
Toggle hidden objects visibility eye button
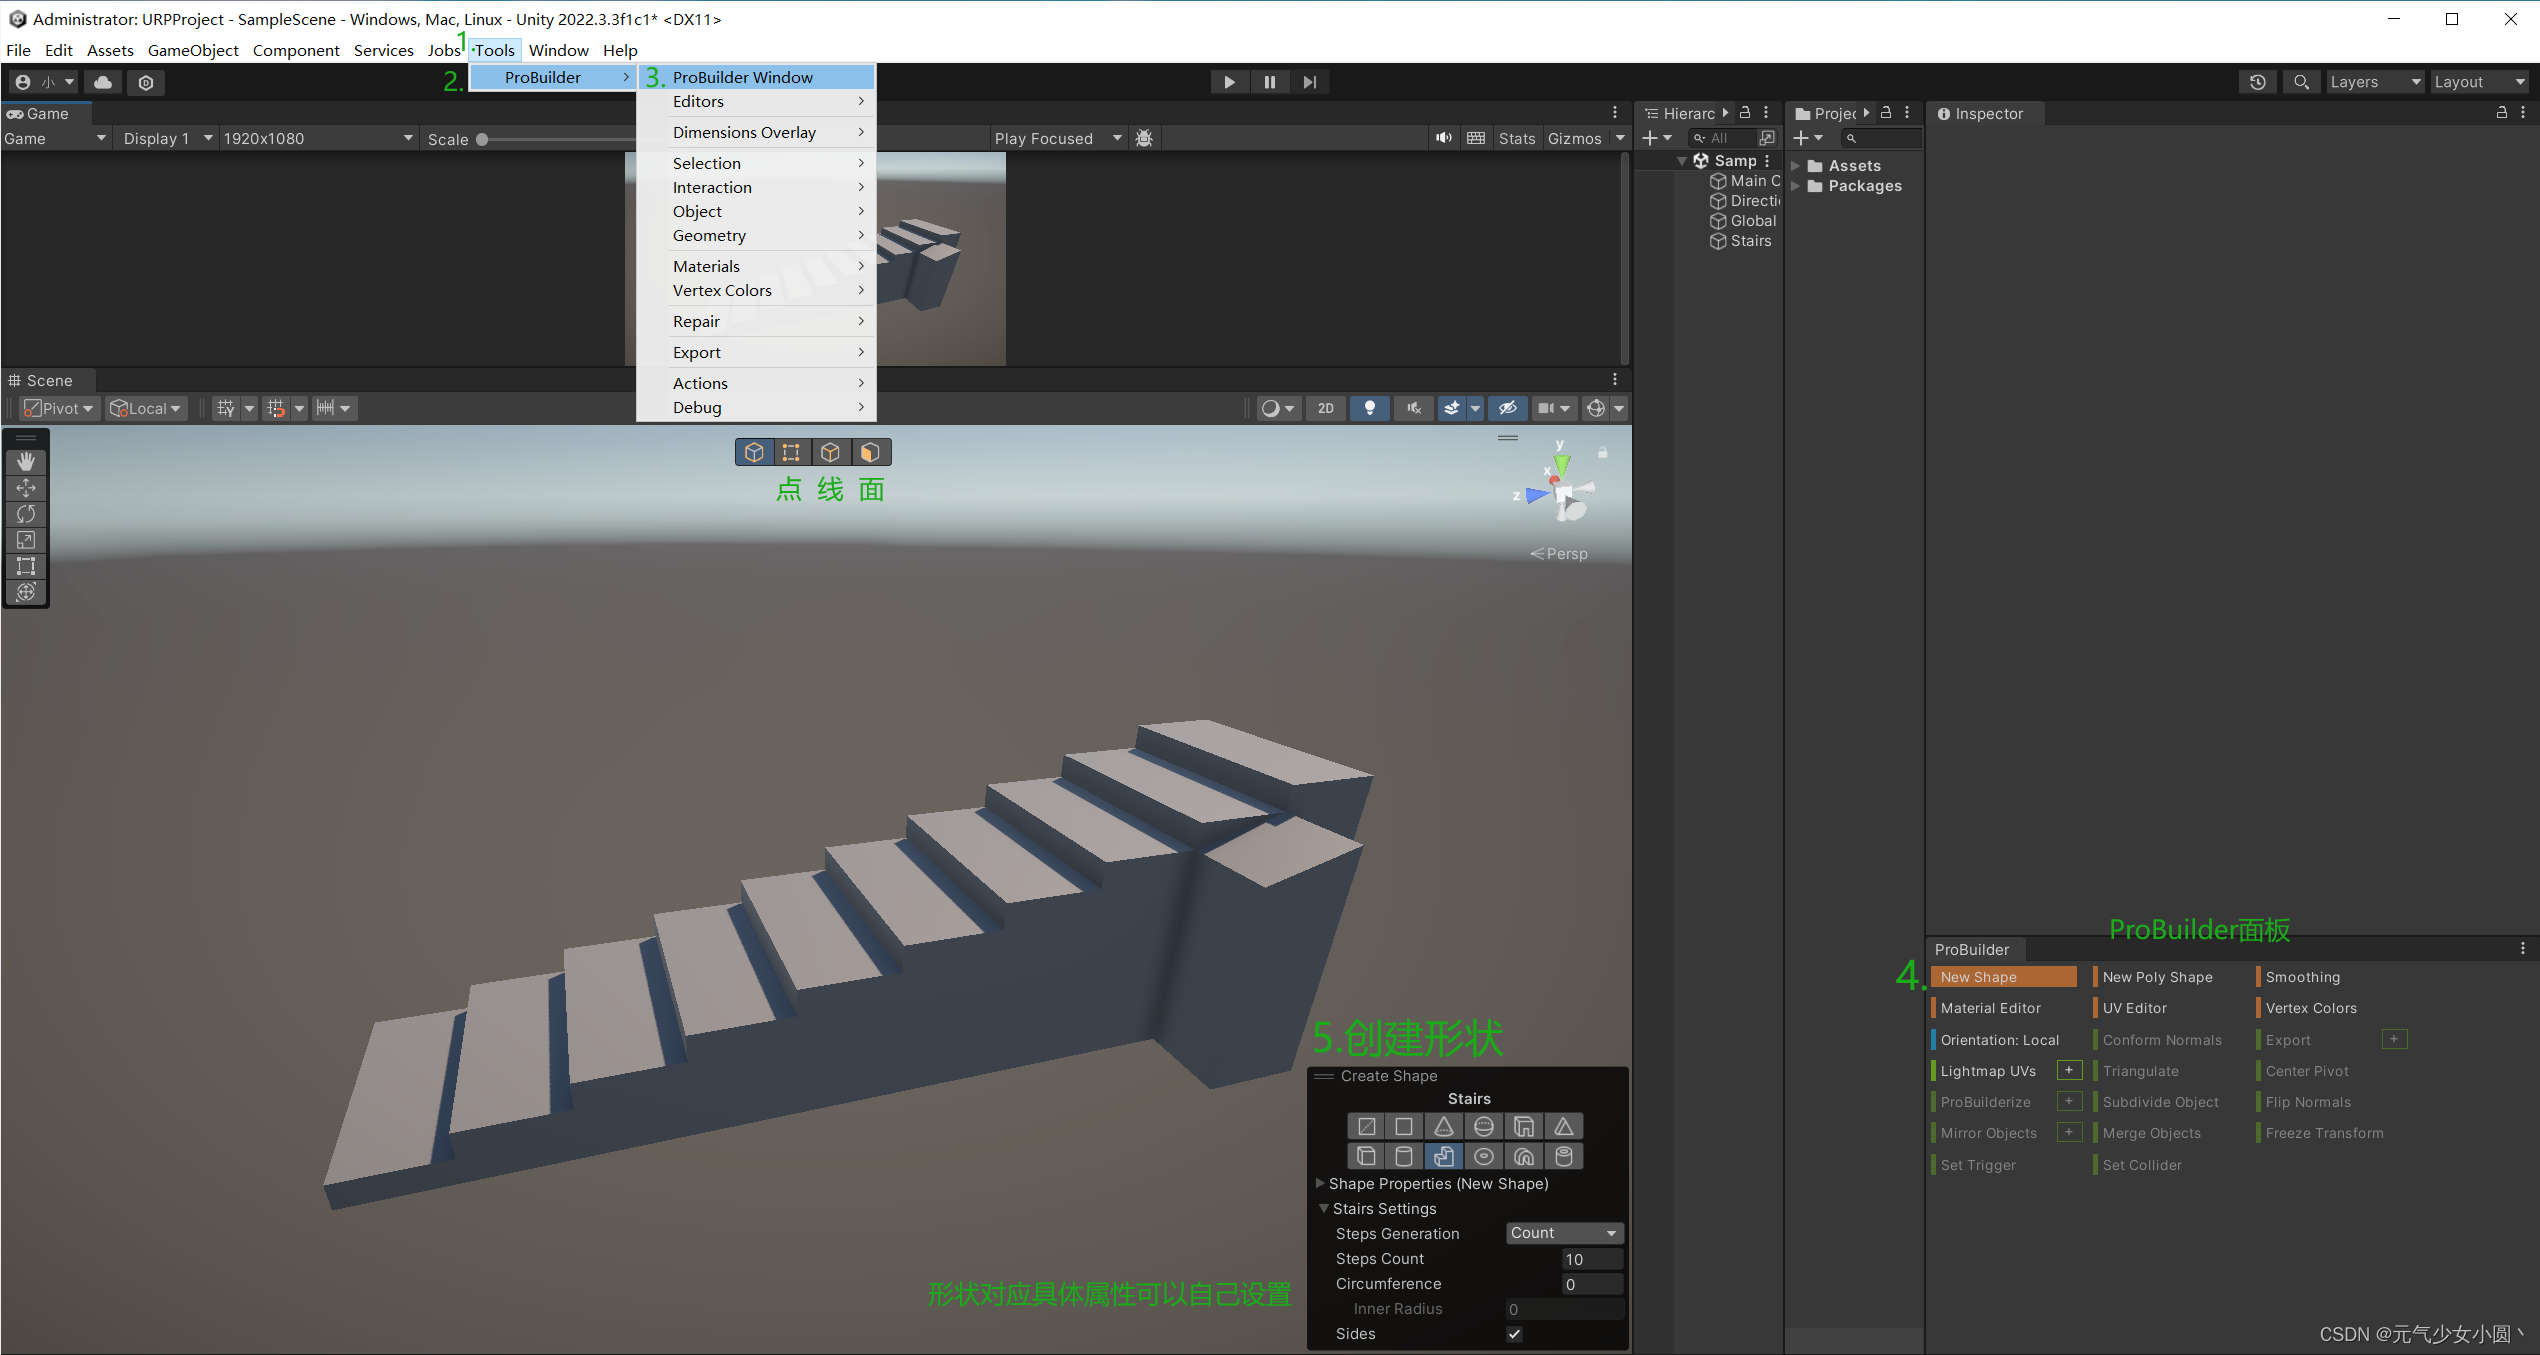(x=1508, y=408)
